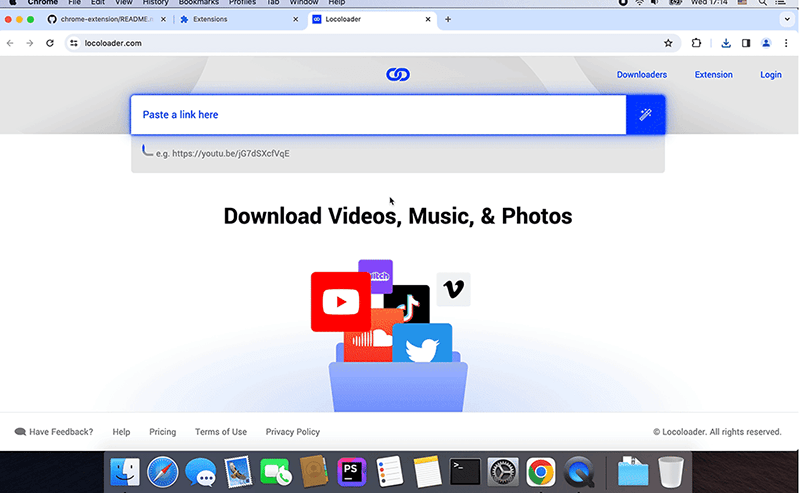
Task: Open Finder from the dock
Action: tap(124, 472)
